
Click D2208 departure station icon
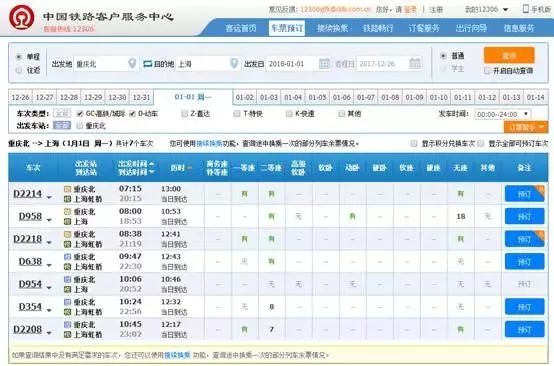(67, 325)
